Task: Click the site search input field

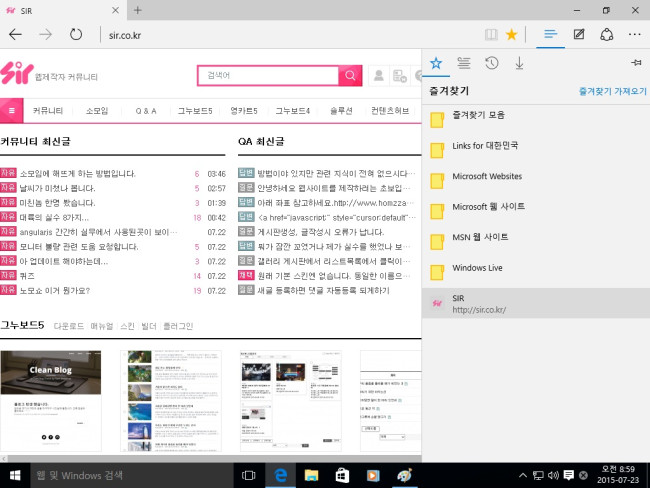Action: point(268,75)
